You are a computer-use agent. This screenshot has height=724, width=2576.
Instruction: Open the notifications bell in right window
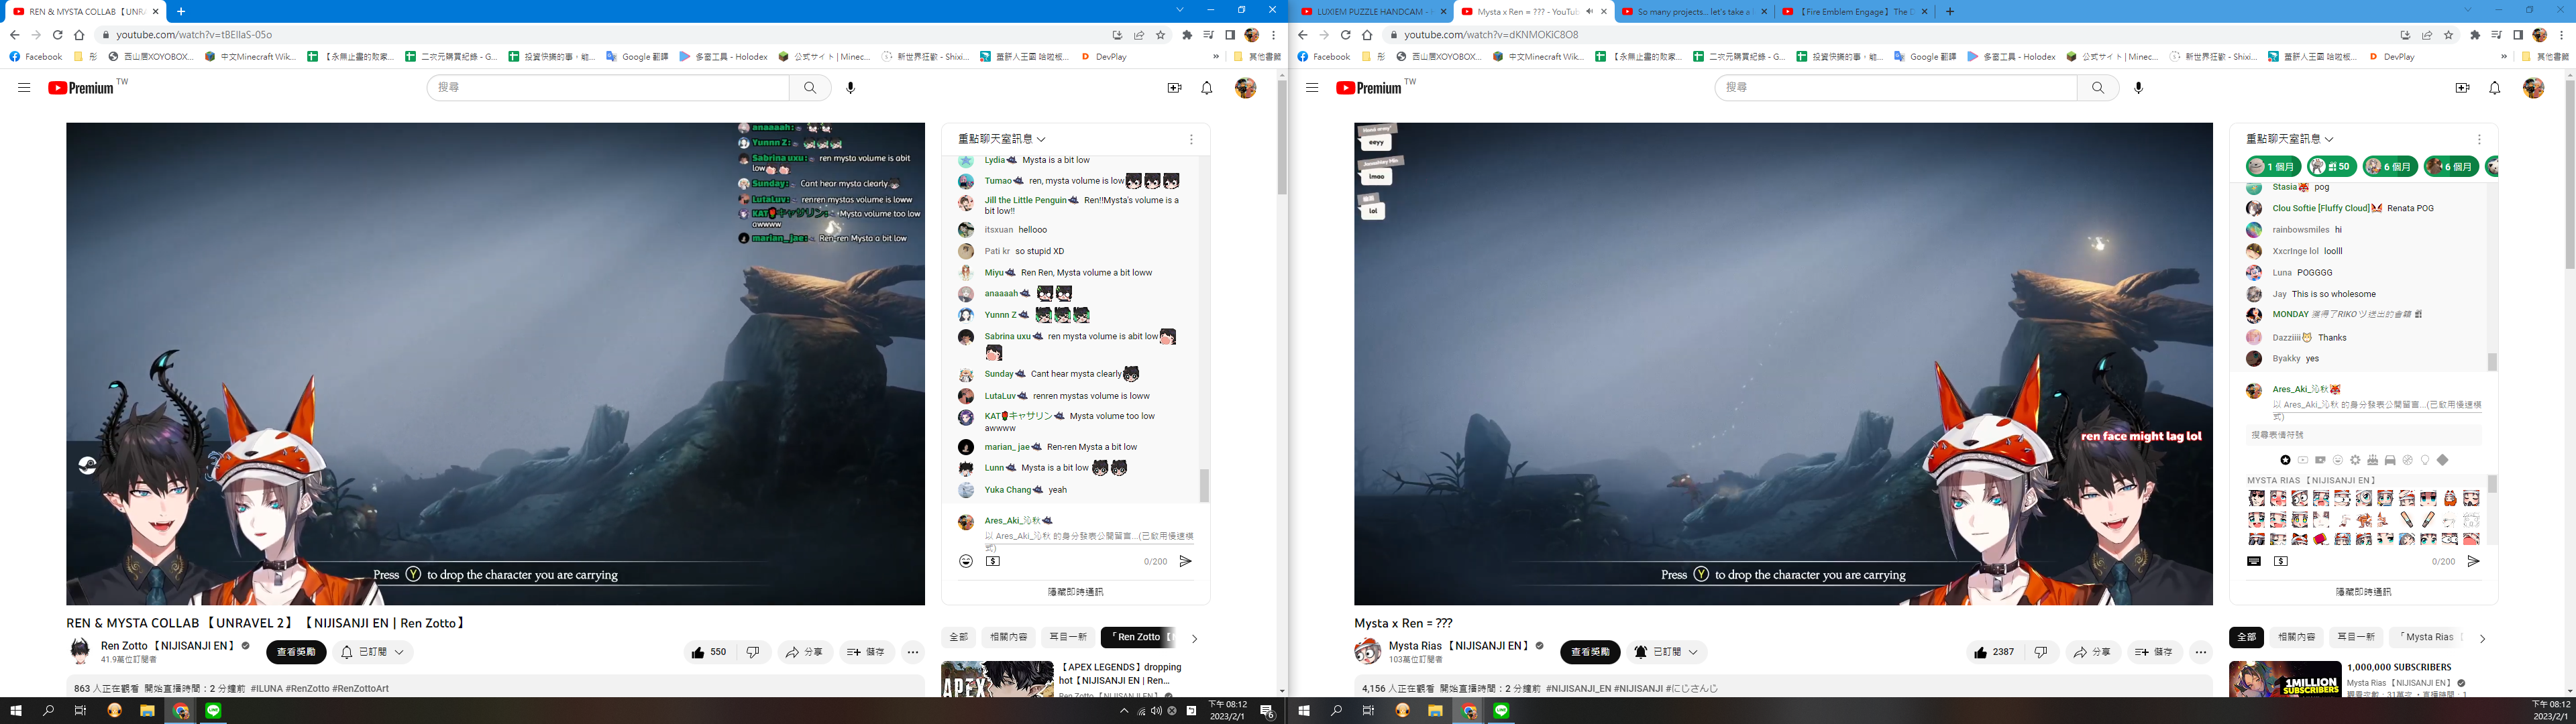pyautogui.click(x=2495, y=88)
